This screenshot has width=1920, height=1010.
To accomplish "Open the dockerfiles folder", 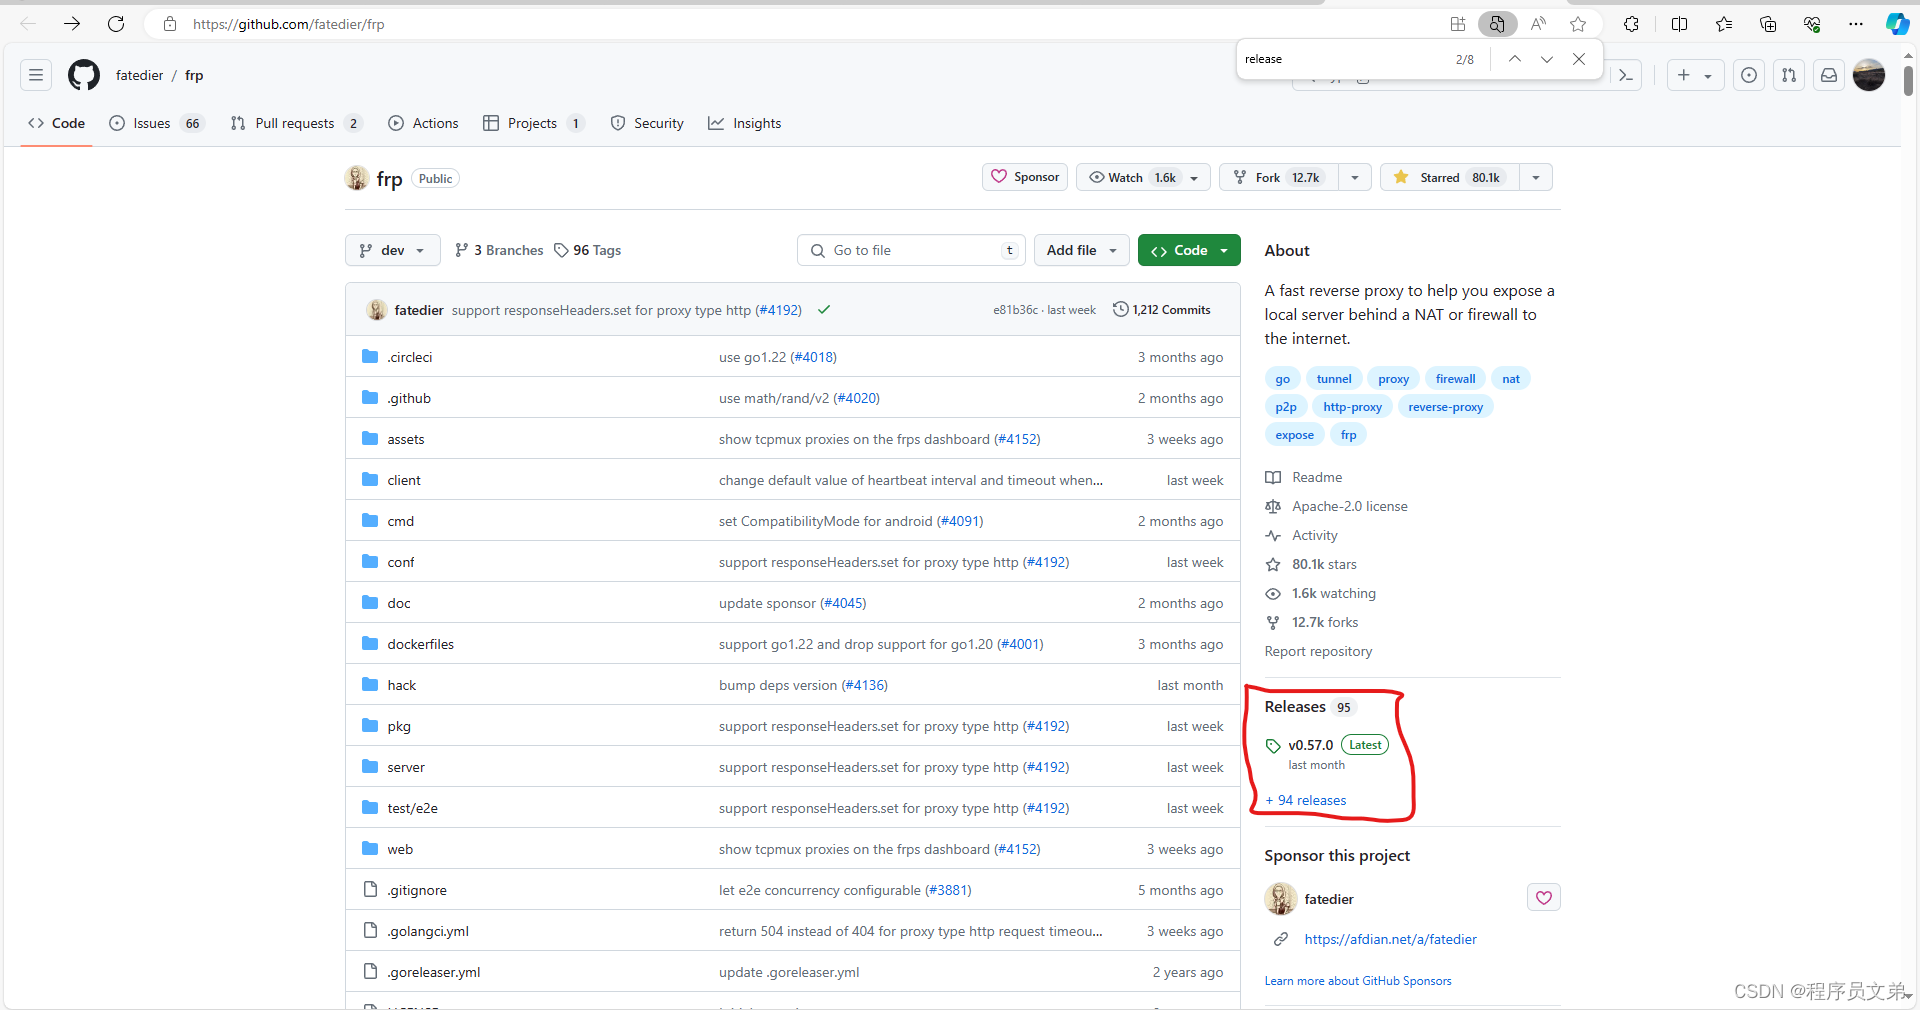I will (421, 644).
